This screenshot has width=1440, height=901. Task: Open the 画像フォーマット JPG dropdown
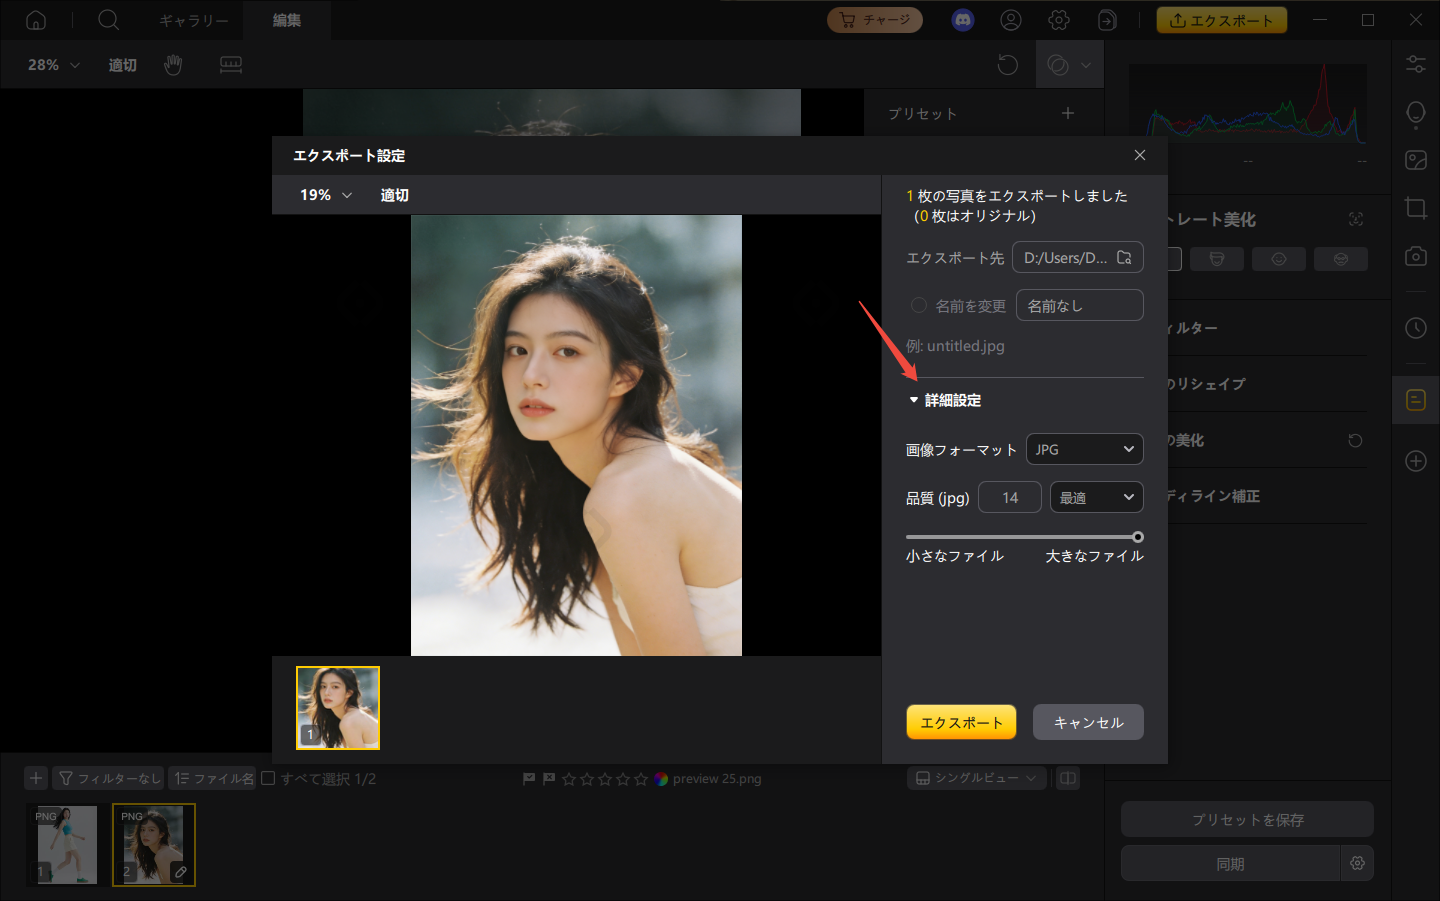coord(1084,449)
